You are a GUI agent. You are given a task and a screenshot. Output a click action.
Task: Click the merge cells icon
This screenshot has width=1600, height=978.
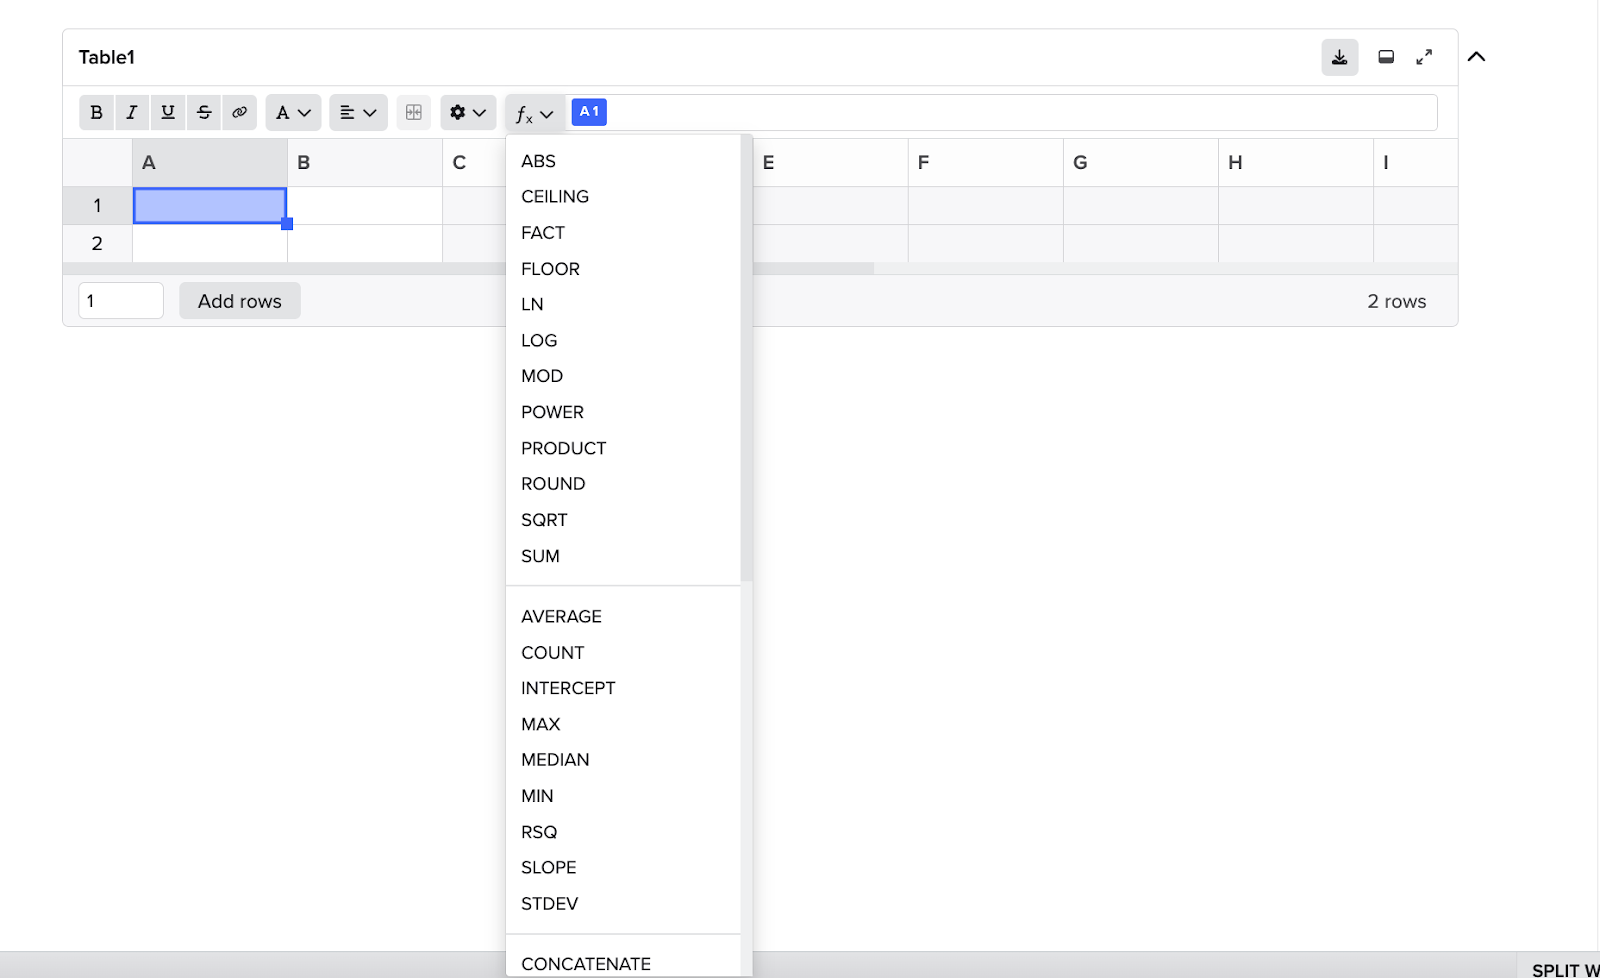click(x=414, y=113)
